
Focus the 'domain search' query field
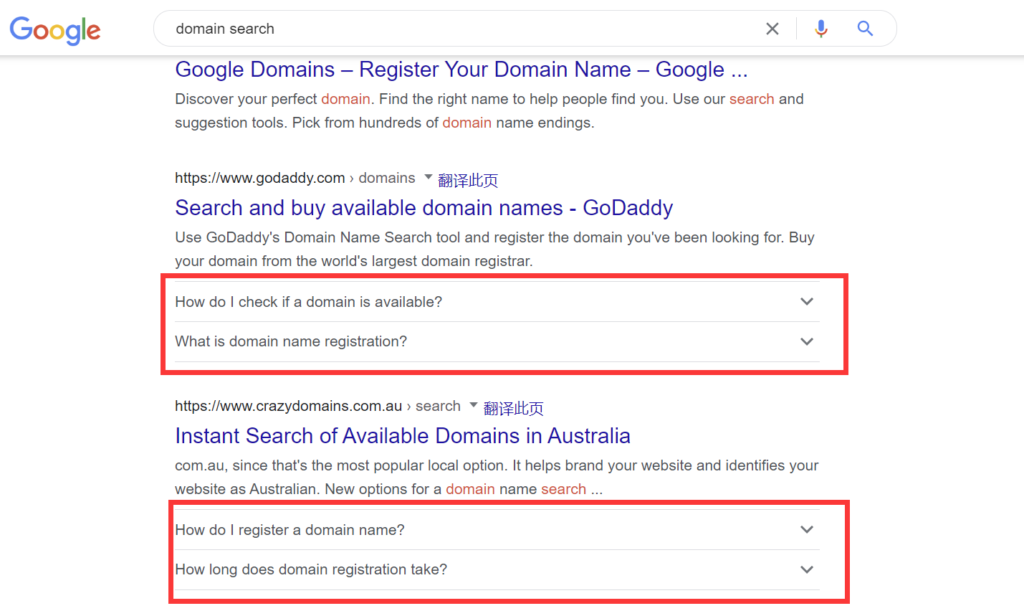tap(450, 29)
